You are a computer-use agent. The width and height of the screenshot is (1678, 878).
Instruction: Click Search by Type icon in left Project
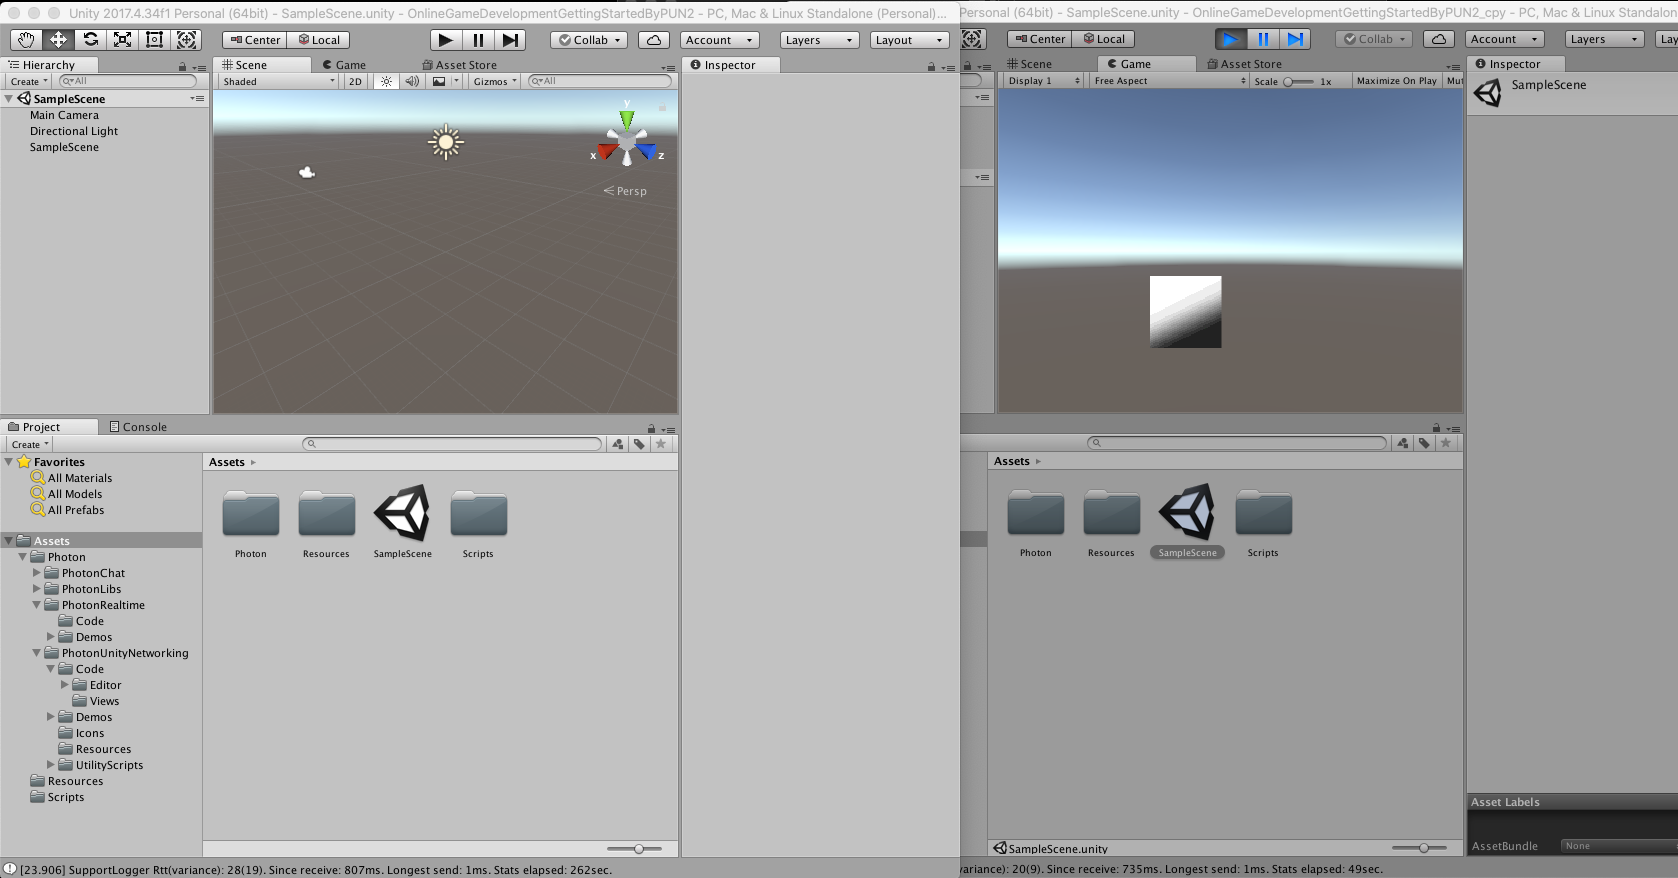click(x=618, y=444)
